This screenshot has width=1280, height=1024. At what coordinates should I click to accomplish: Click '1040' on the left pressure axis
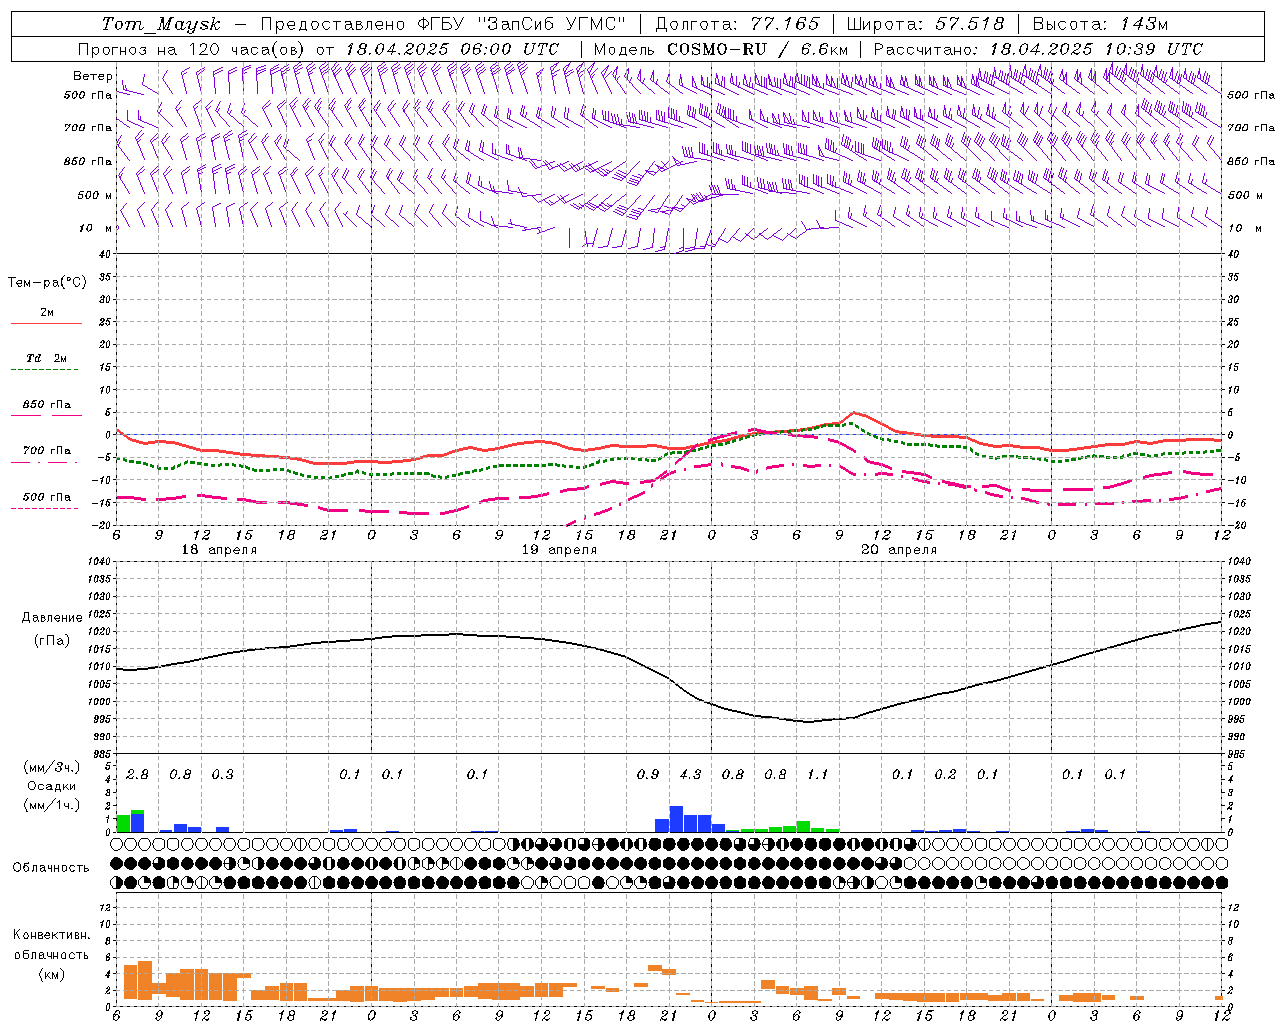(x=97, y=562)
